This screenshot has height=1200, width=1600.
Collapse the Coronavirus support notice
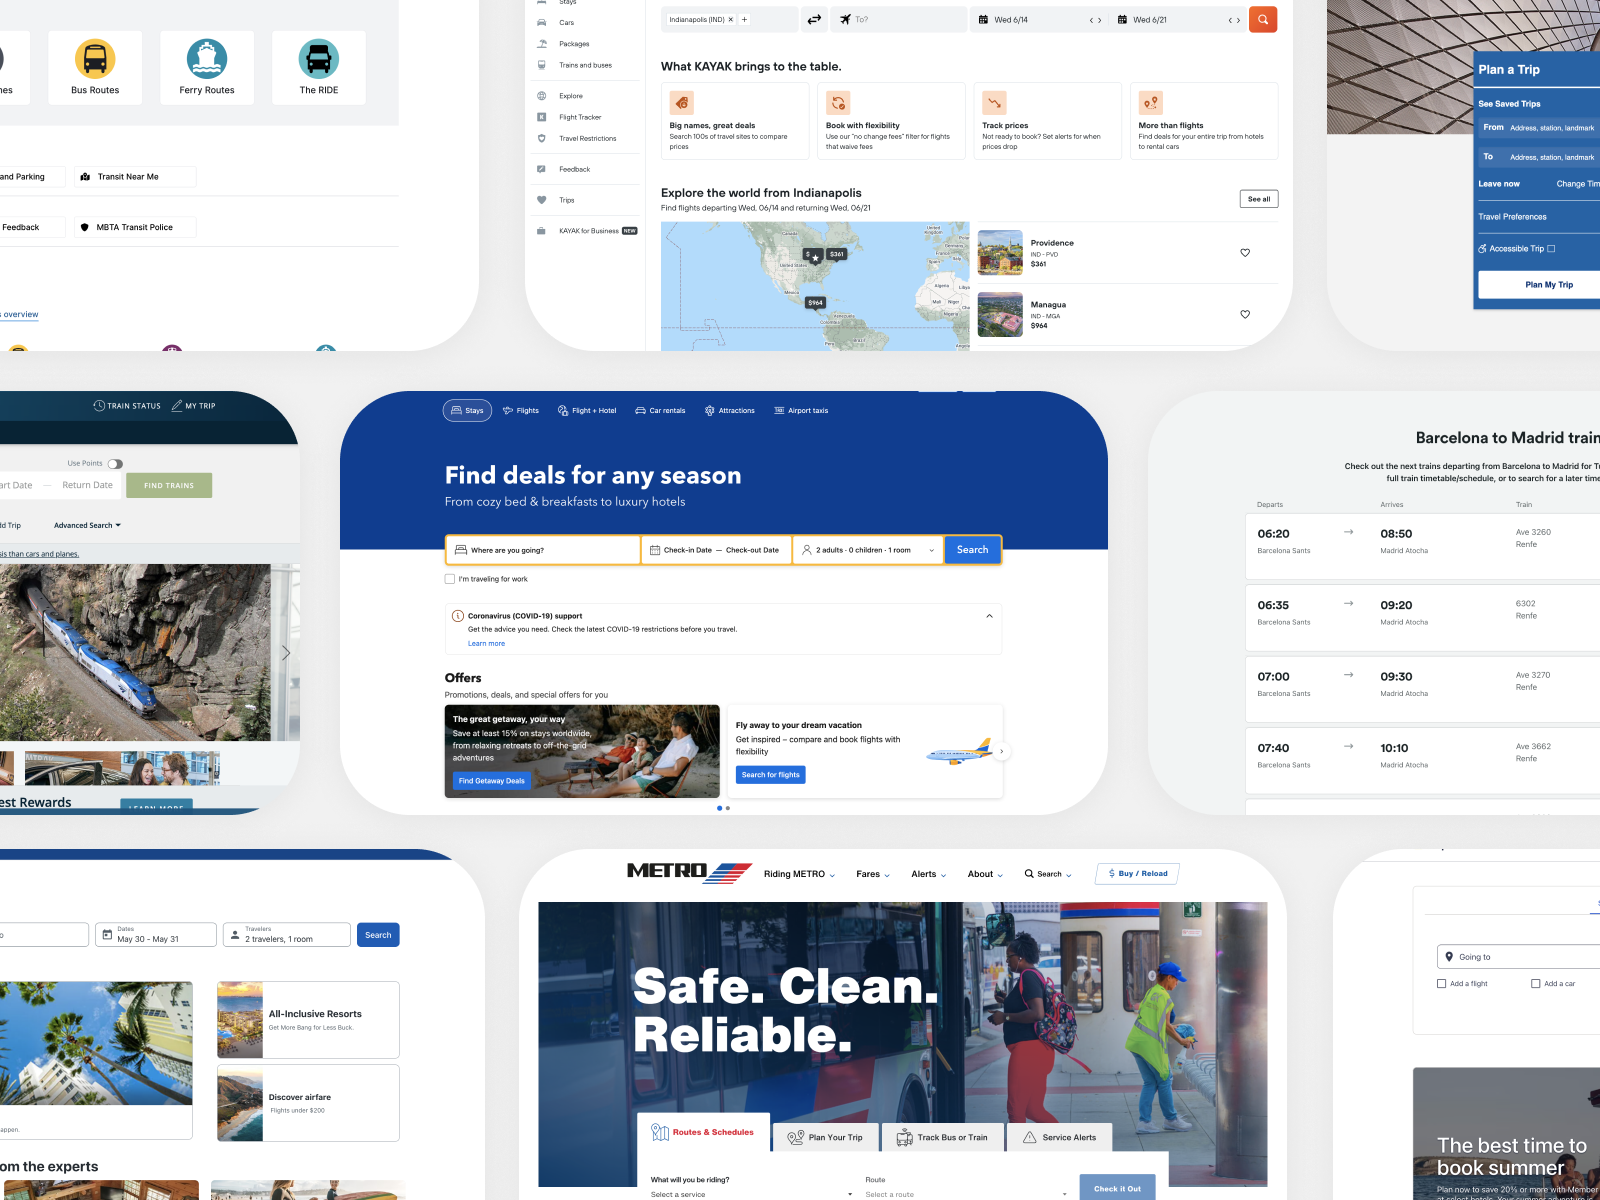coord(989,616)
